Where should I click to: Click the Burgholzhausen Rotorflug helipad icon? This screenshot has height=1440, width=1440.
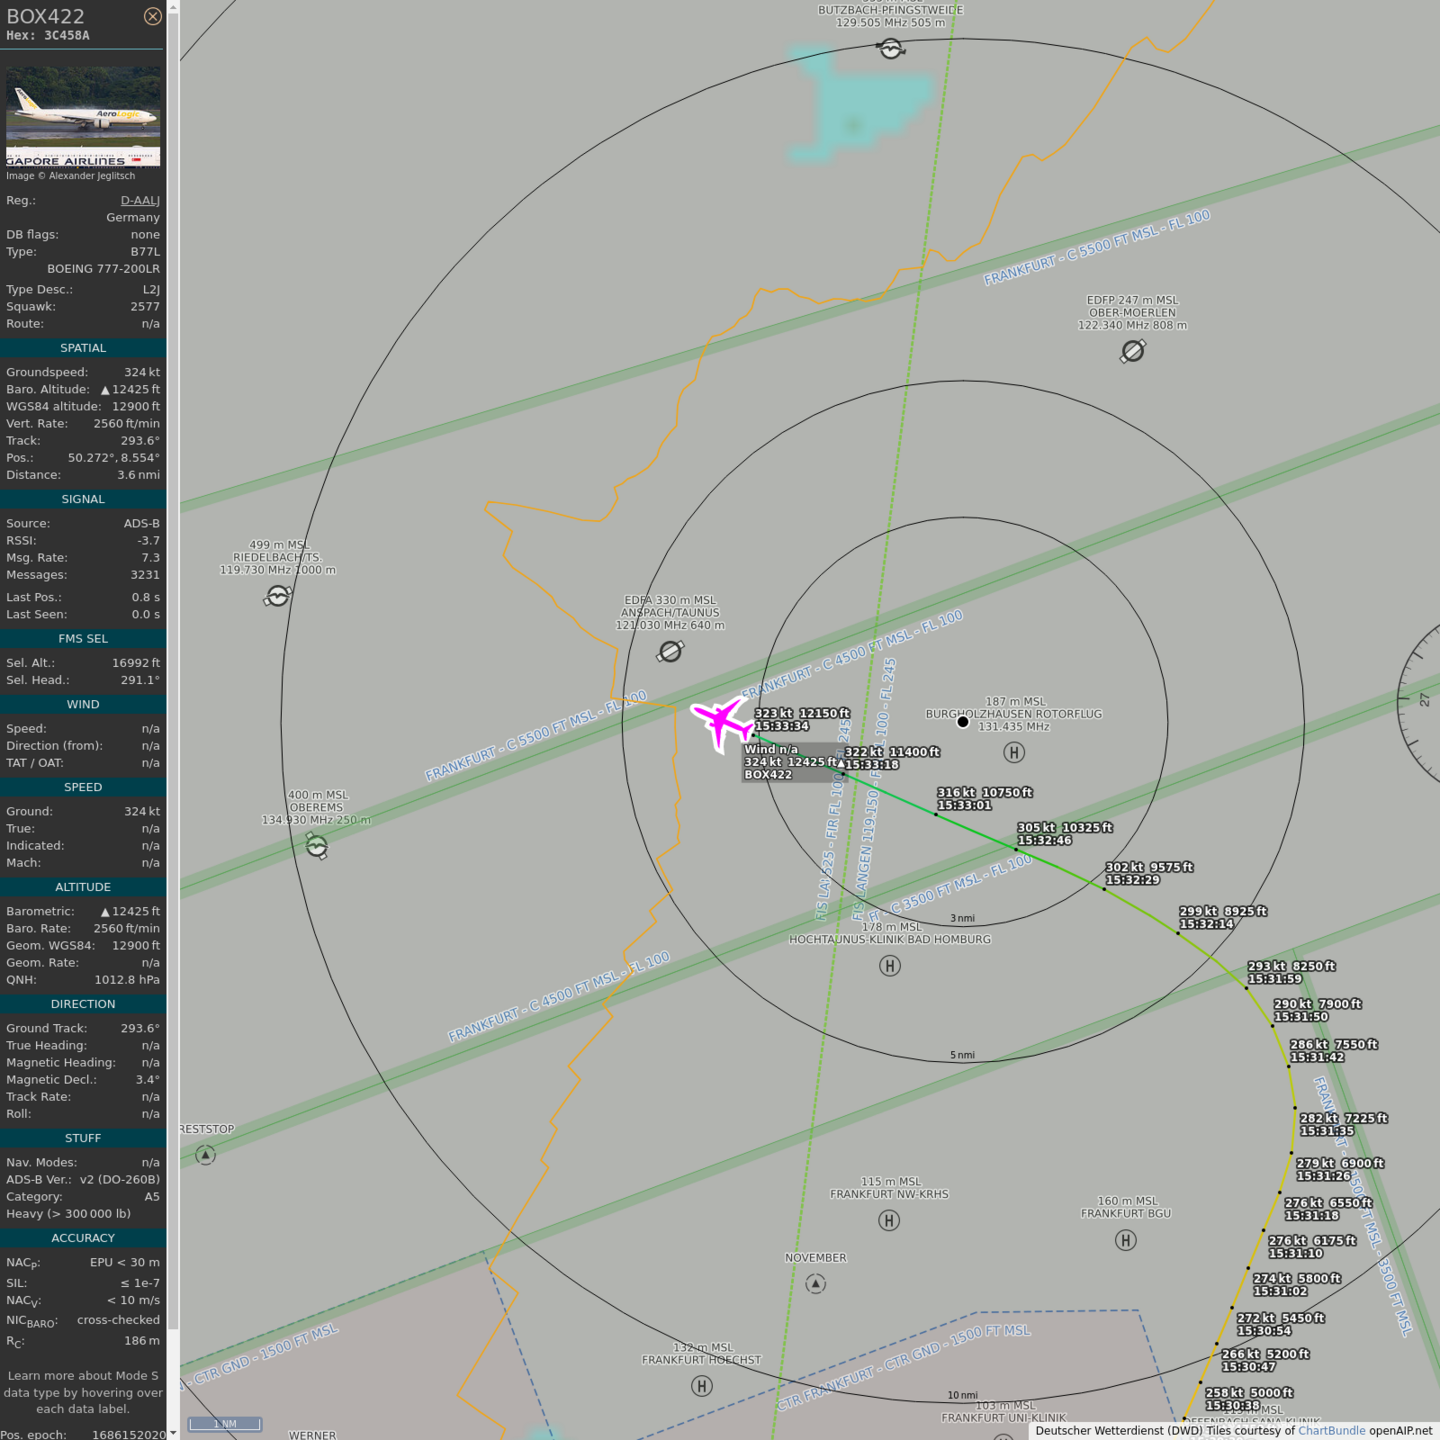(x=1014, y=752)
